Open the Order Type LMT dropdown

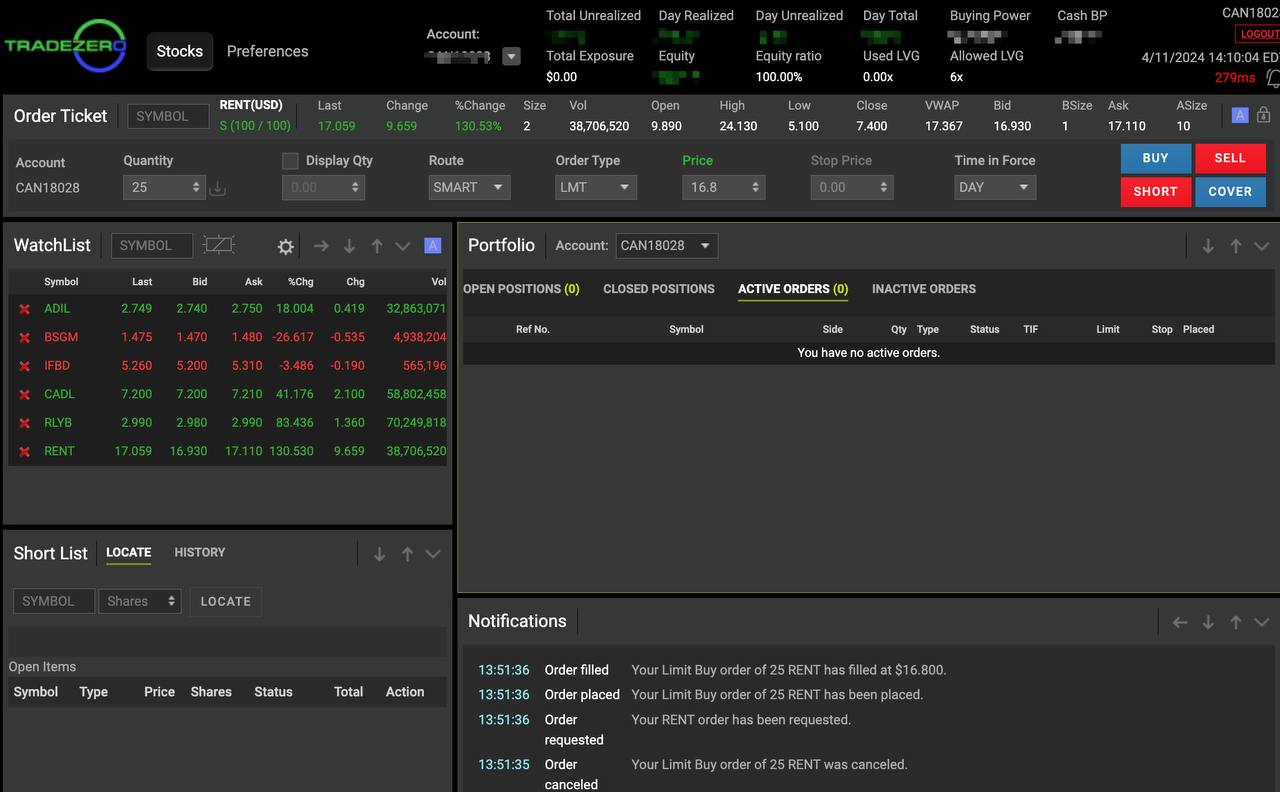click(x=595, y=187)
